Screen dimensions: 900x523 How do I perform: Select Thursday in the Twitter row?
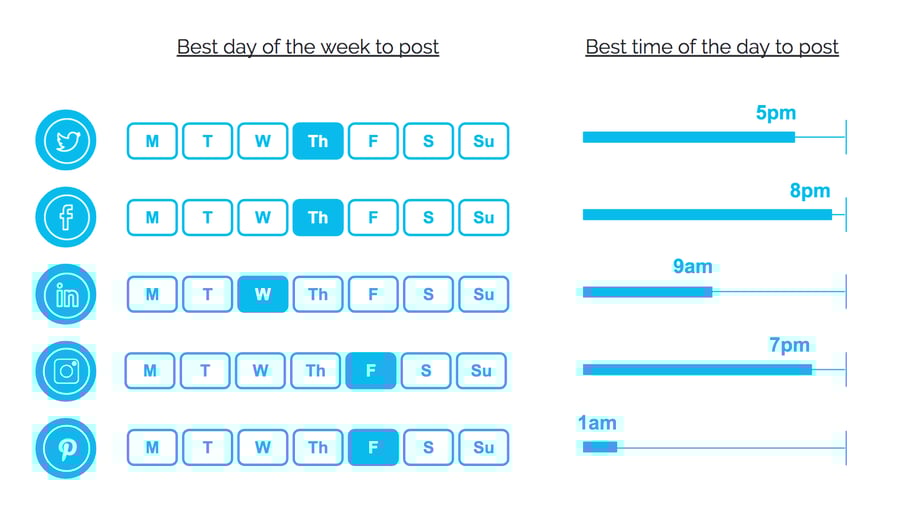(x=318, y=142)
